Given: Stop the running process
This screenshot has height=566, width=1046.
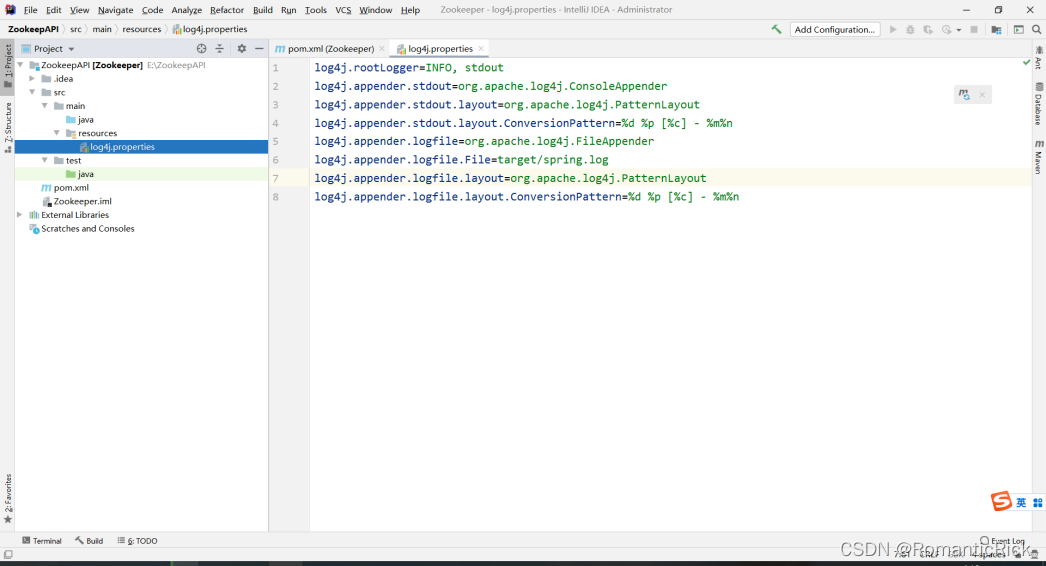Looking at the screenshot, I should 974,29.
